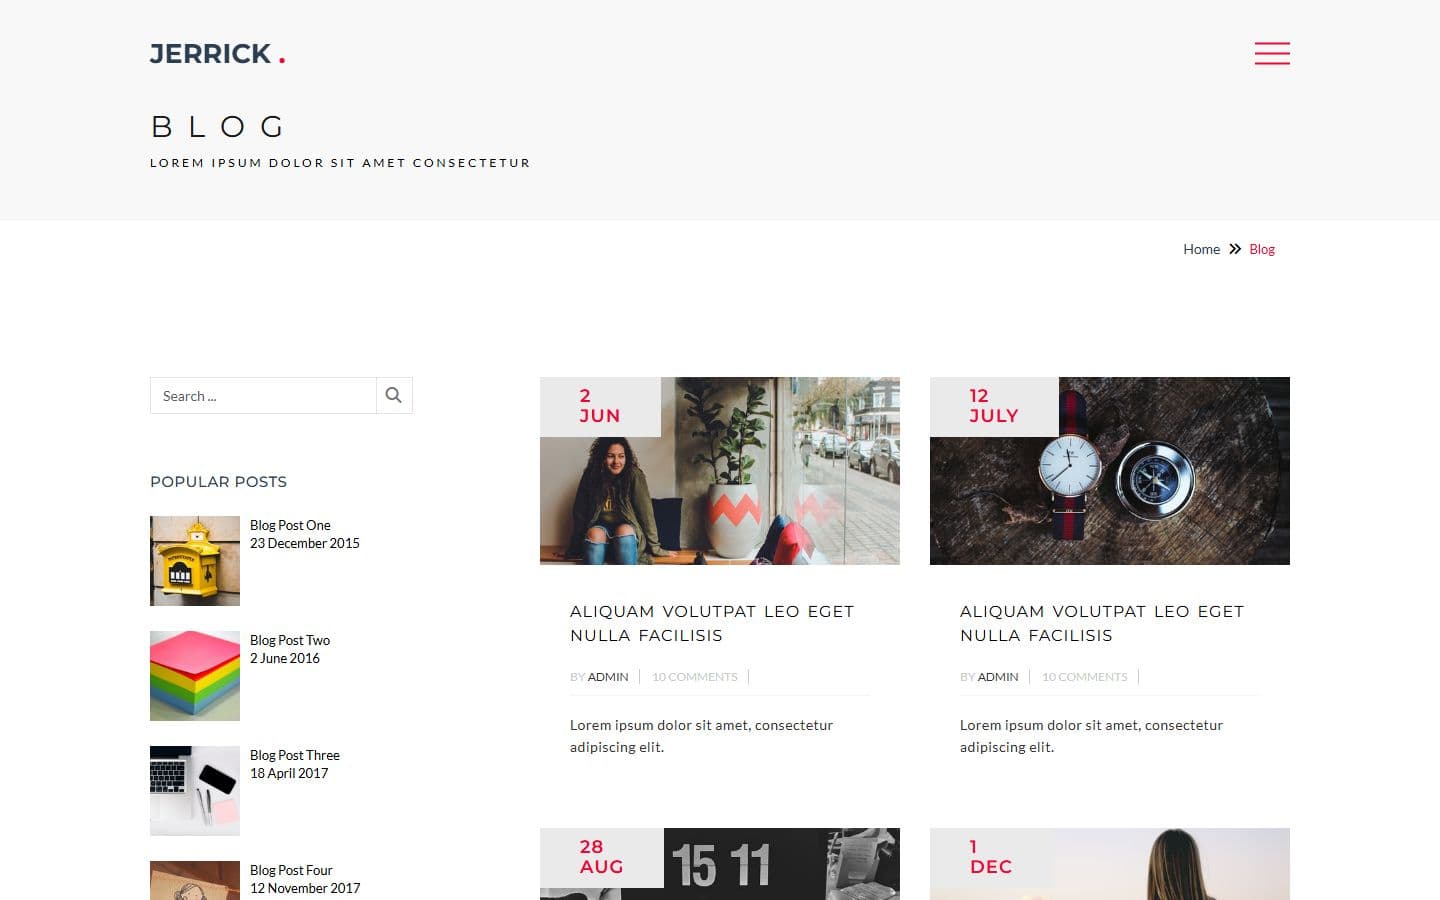This screenshot has width=1440, height=900.
Task: Open Blog Post Three link
Action: click(x=295, y=755)
